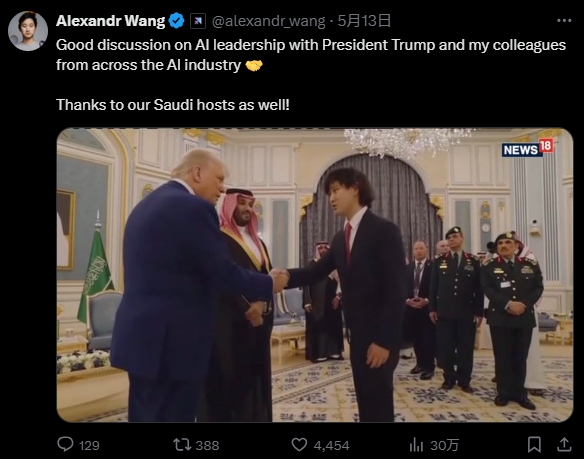Screen dimensions: 584x459
Task: Repost using the retweet arrows icon
Action: pyautogui.click(x=182, y=444)
